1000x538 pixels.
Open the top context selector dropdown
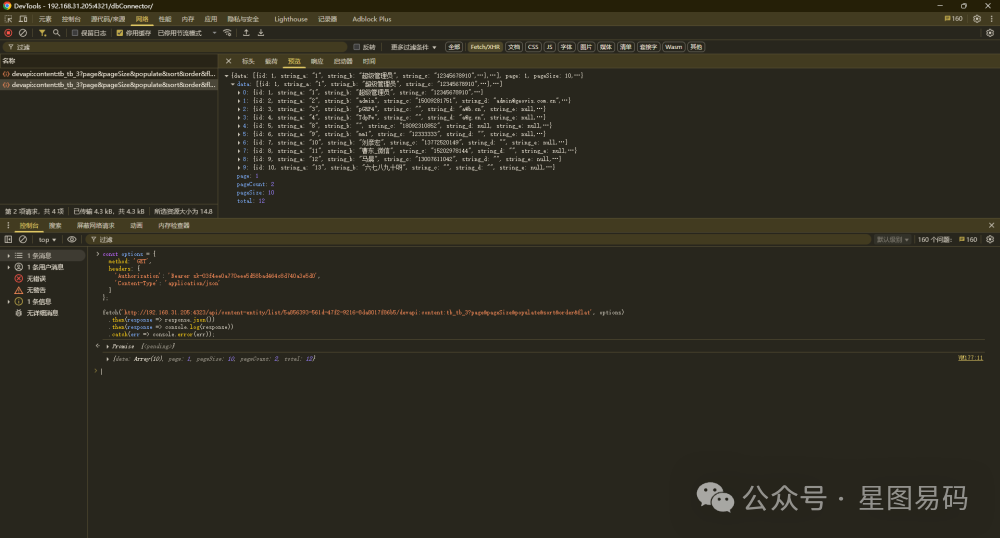point(47,240)
